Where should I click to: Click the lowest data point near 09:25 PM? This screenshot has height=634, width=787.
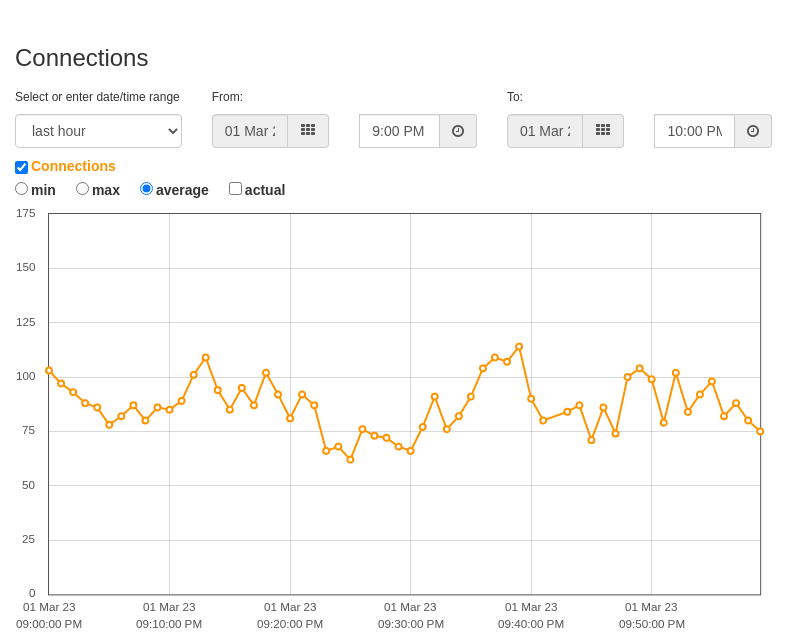(x=350, y=459)
